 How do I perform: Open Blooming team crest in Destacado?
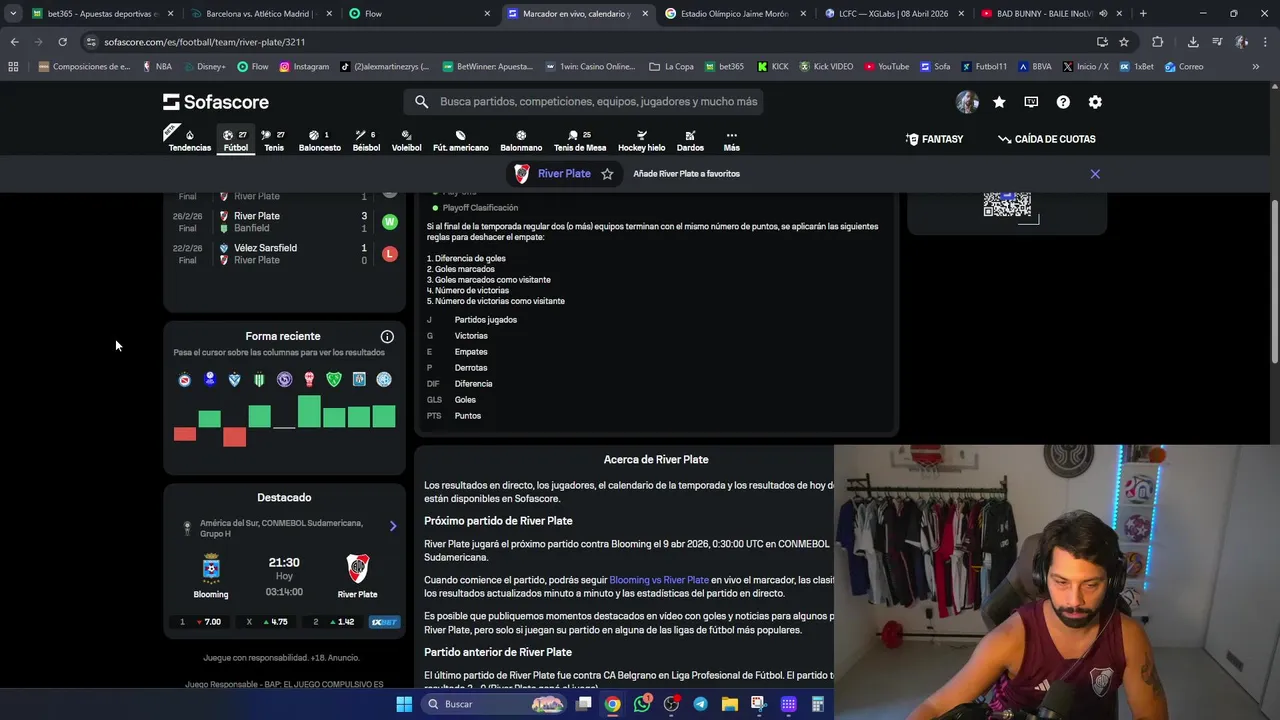pos(211,568)
